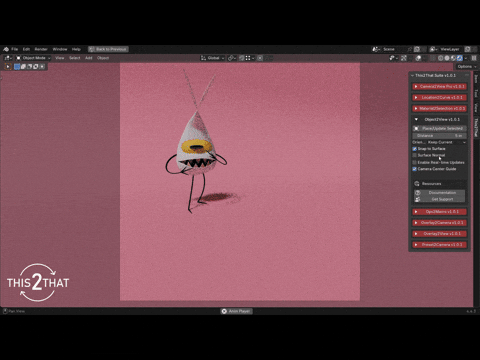
Task: Click the ViewLayer browse icon
Action: pyautogui.click(x=433, y=49)
